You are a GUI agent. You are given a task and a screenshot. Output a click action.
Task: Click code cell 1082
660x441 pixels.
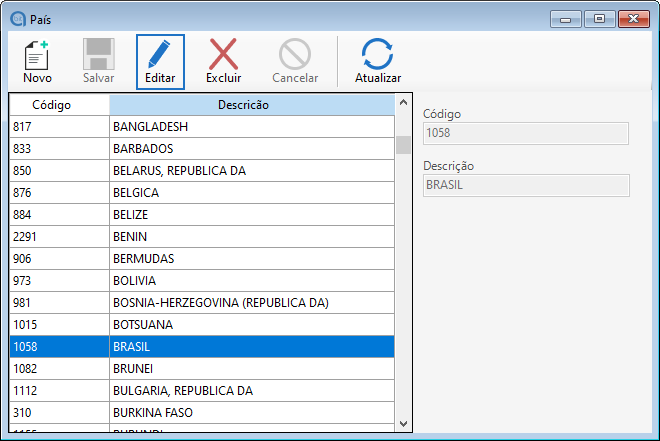[59, 369]
